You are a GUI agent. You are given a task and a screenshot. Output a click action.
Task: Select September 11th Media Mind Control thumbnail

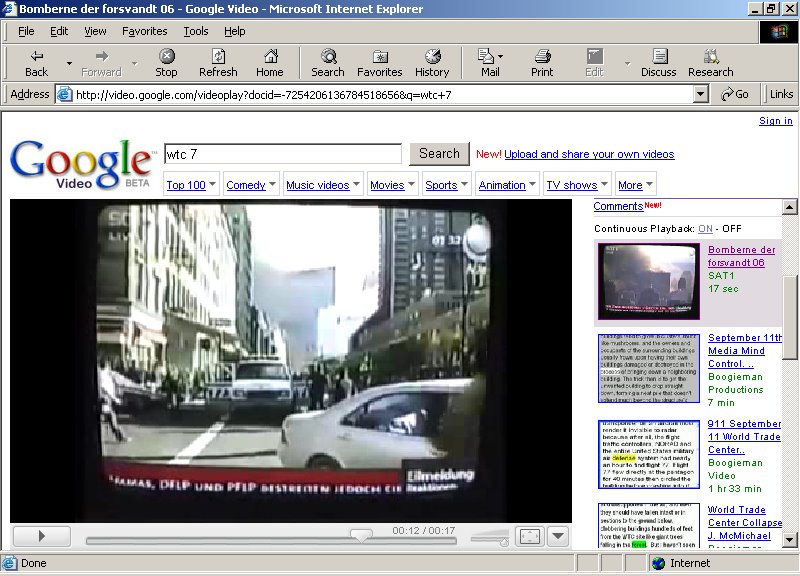pyautogui.click(x=648, y=368)
